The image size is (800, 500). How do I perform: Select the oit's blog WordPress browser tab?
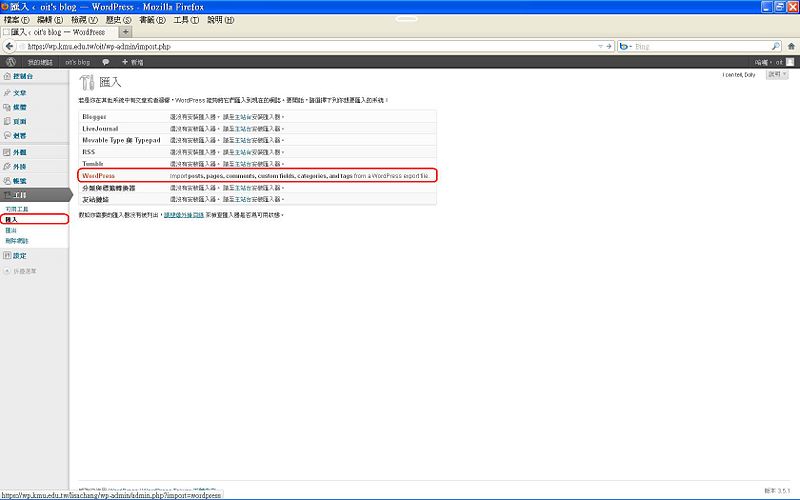[59, 32]
